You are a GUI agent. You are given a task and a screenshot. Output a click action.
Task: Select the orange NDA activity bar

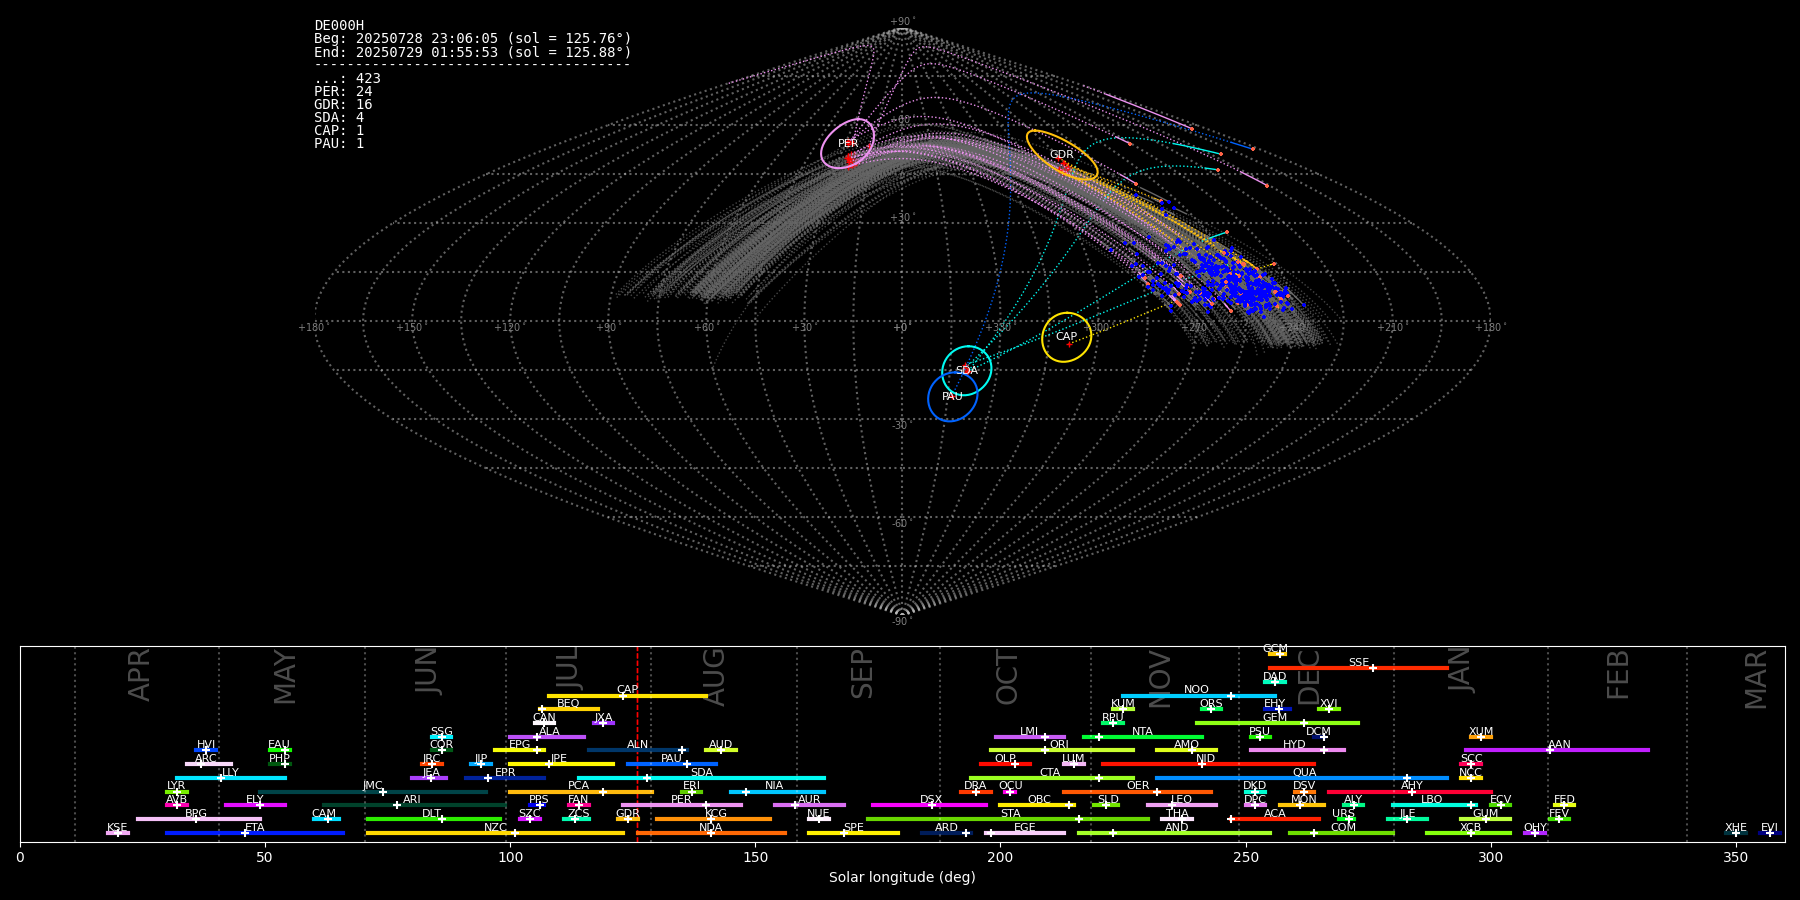point(711,833)
